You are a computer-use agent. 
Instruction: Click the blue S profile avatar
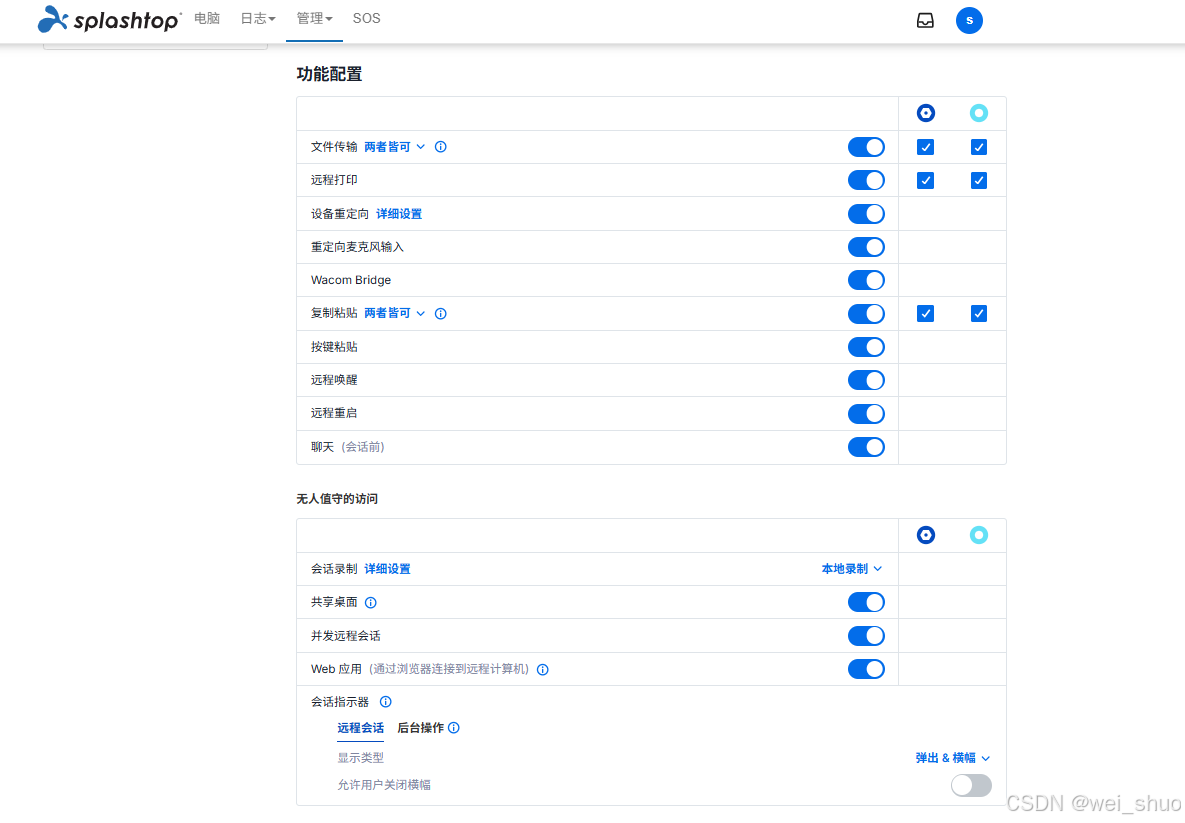969,19
